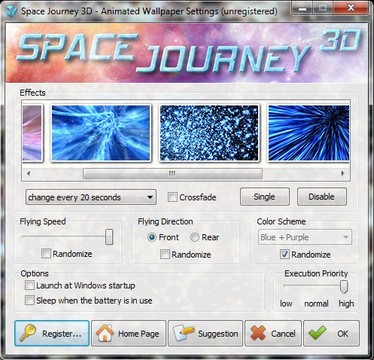Screen dimensions: 374x360
Task: Check Launch at Windows startup
Action: [30, 285]
